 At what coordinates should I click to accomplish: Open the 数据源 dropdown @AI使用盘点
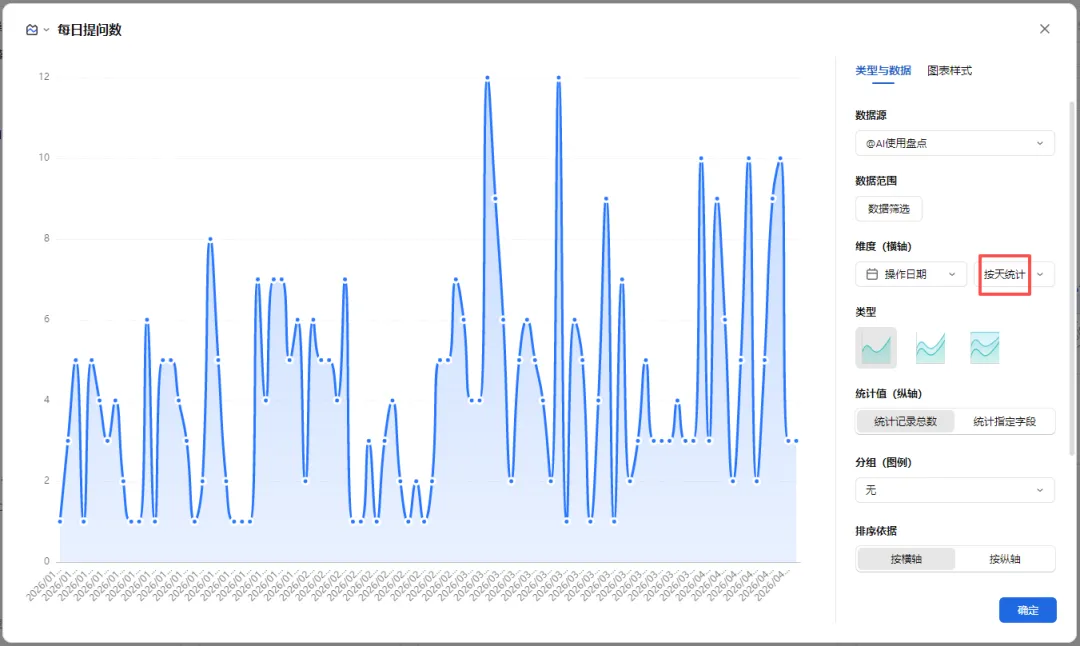[955, 143]
